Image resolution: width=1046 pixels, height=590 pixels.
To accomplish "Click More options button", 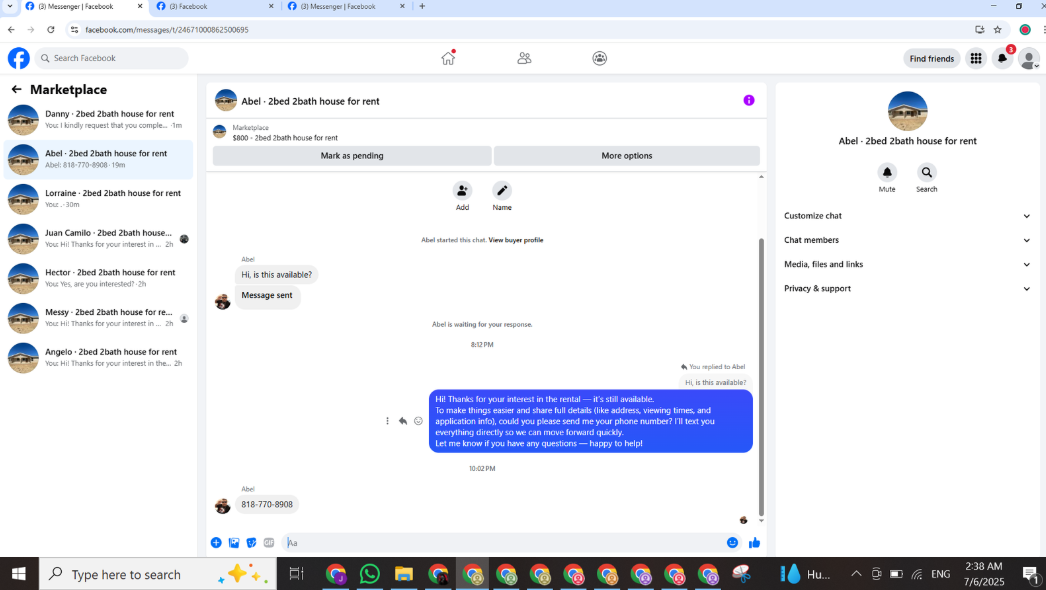I will coord(626,156).
